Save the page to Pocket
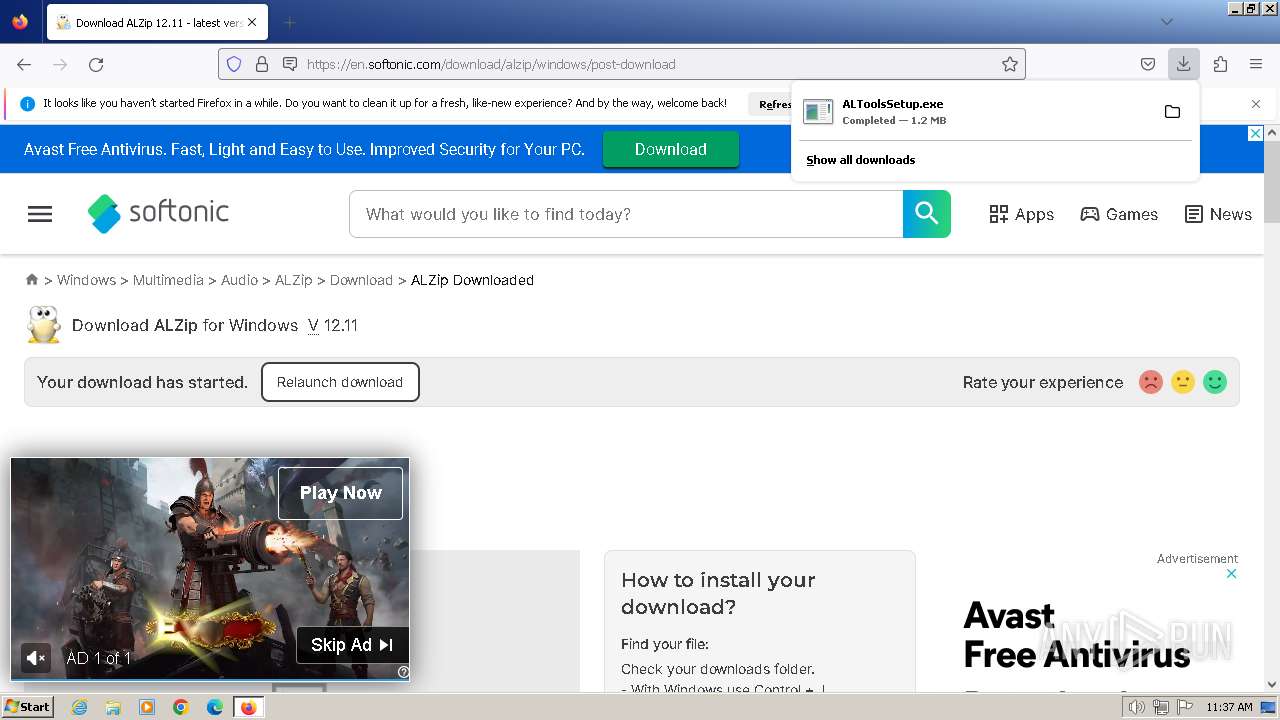The height and width of the screenshot is (720, 1280). point(1148,64)
